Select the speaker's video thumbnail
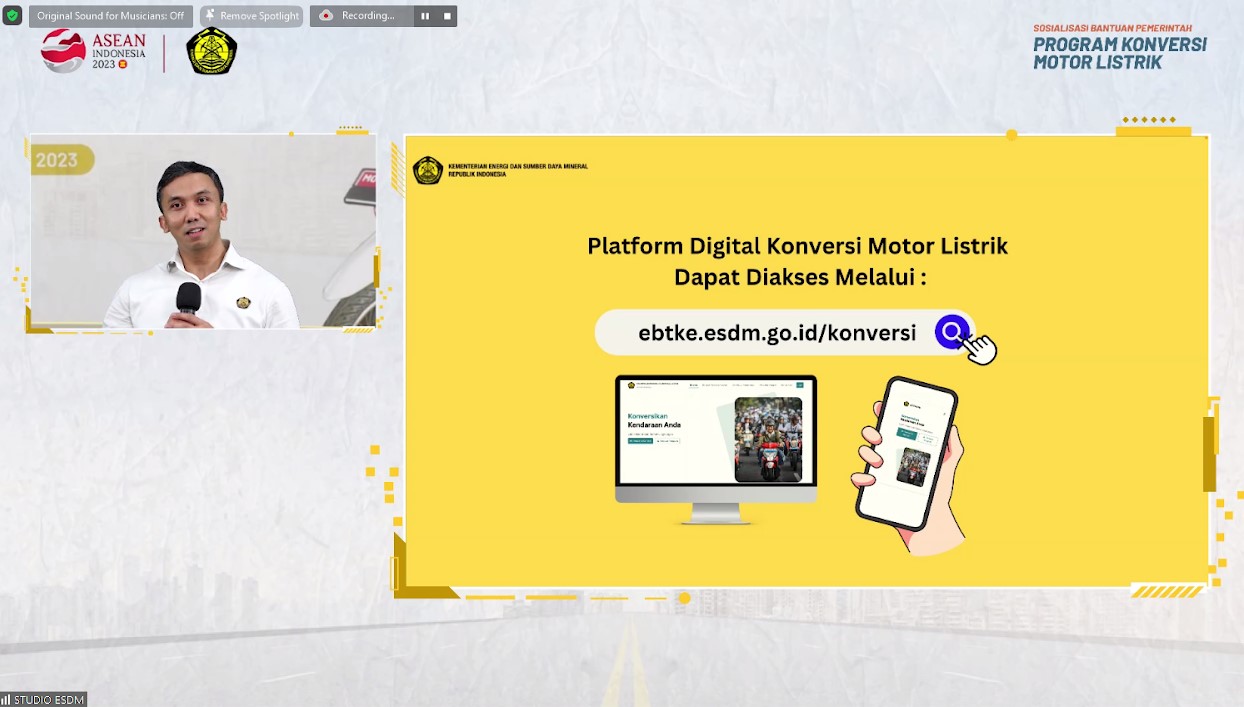The image size is (1244, 707). 203,232
